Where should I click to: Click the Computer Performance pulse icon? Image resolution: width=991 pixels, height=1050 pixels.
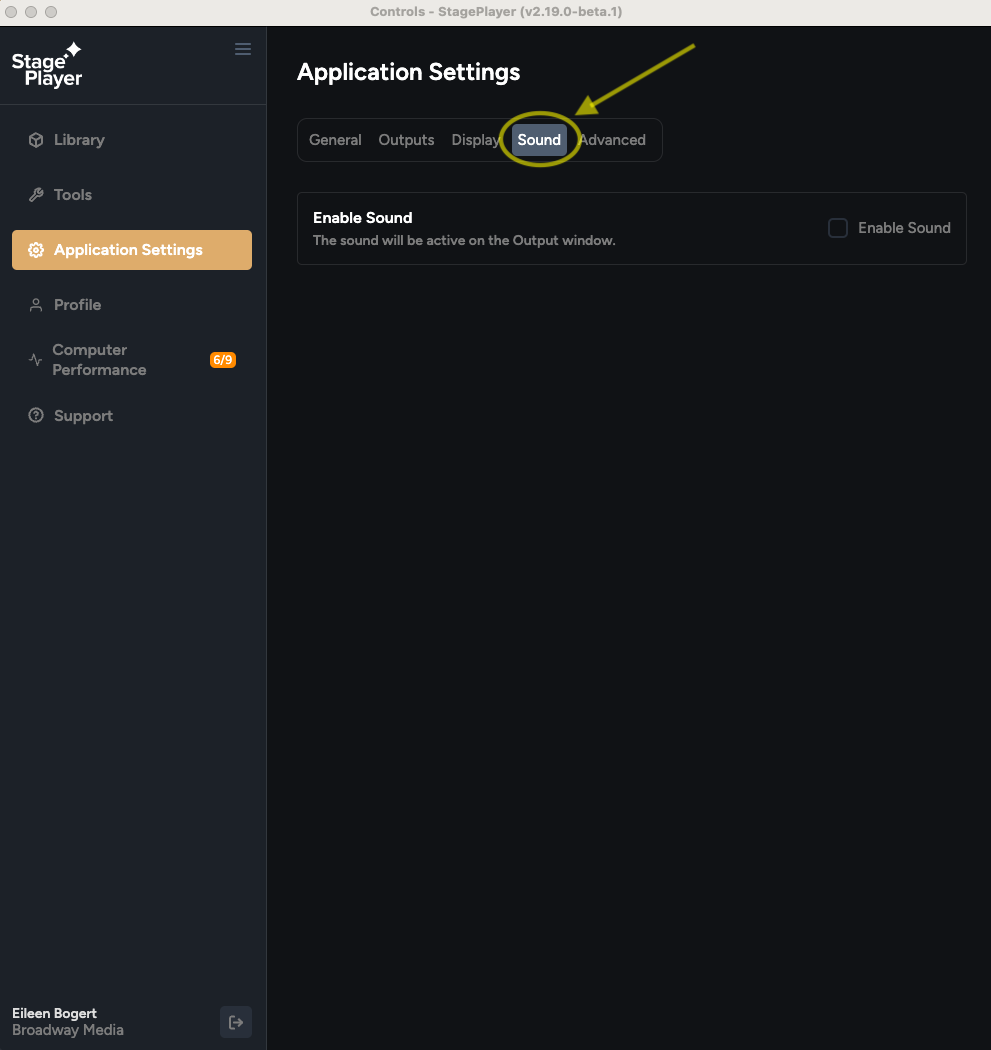click(35, 360)
